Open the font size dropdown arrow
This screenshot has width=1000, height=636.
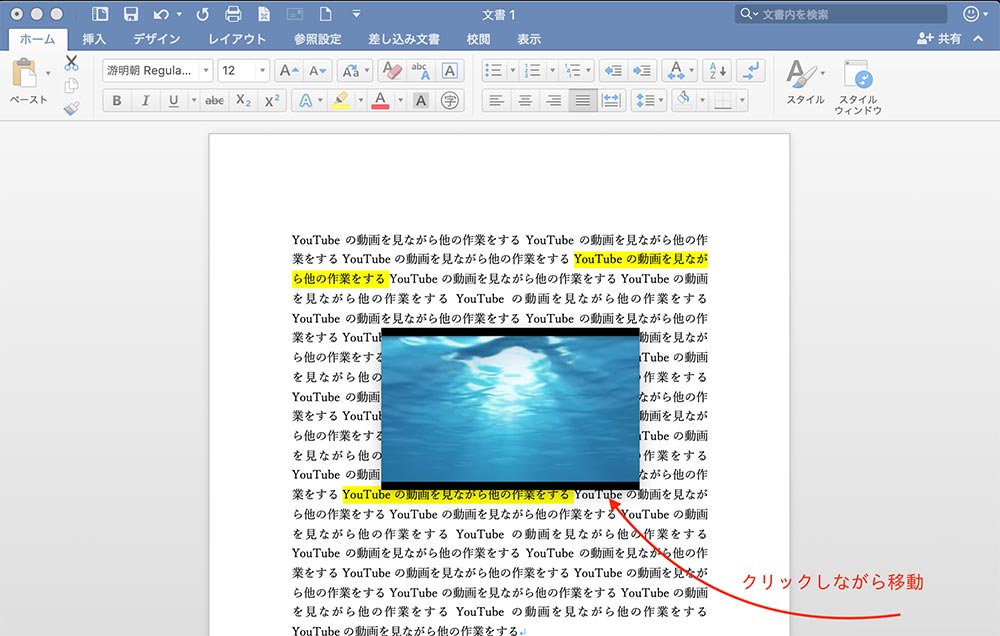pyautogui.click(x=262, y=70)
